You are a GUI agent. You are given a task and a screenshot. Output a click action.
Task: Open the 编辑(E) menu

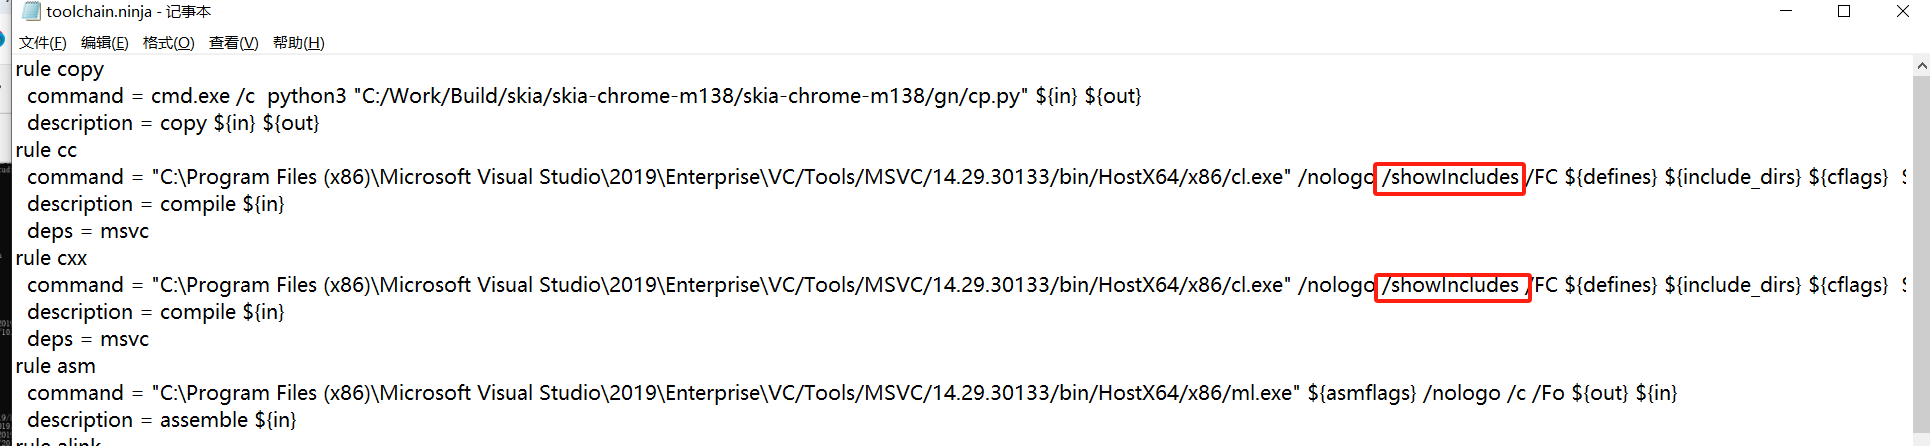pos(105,43)
